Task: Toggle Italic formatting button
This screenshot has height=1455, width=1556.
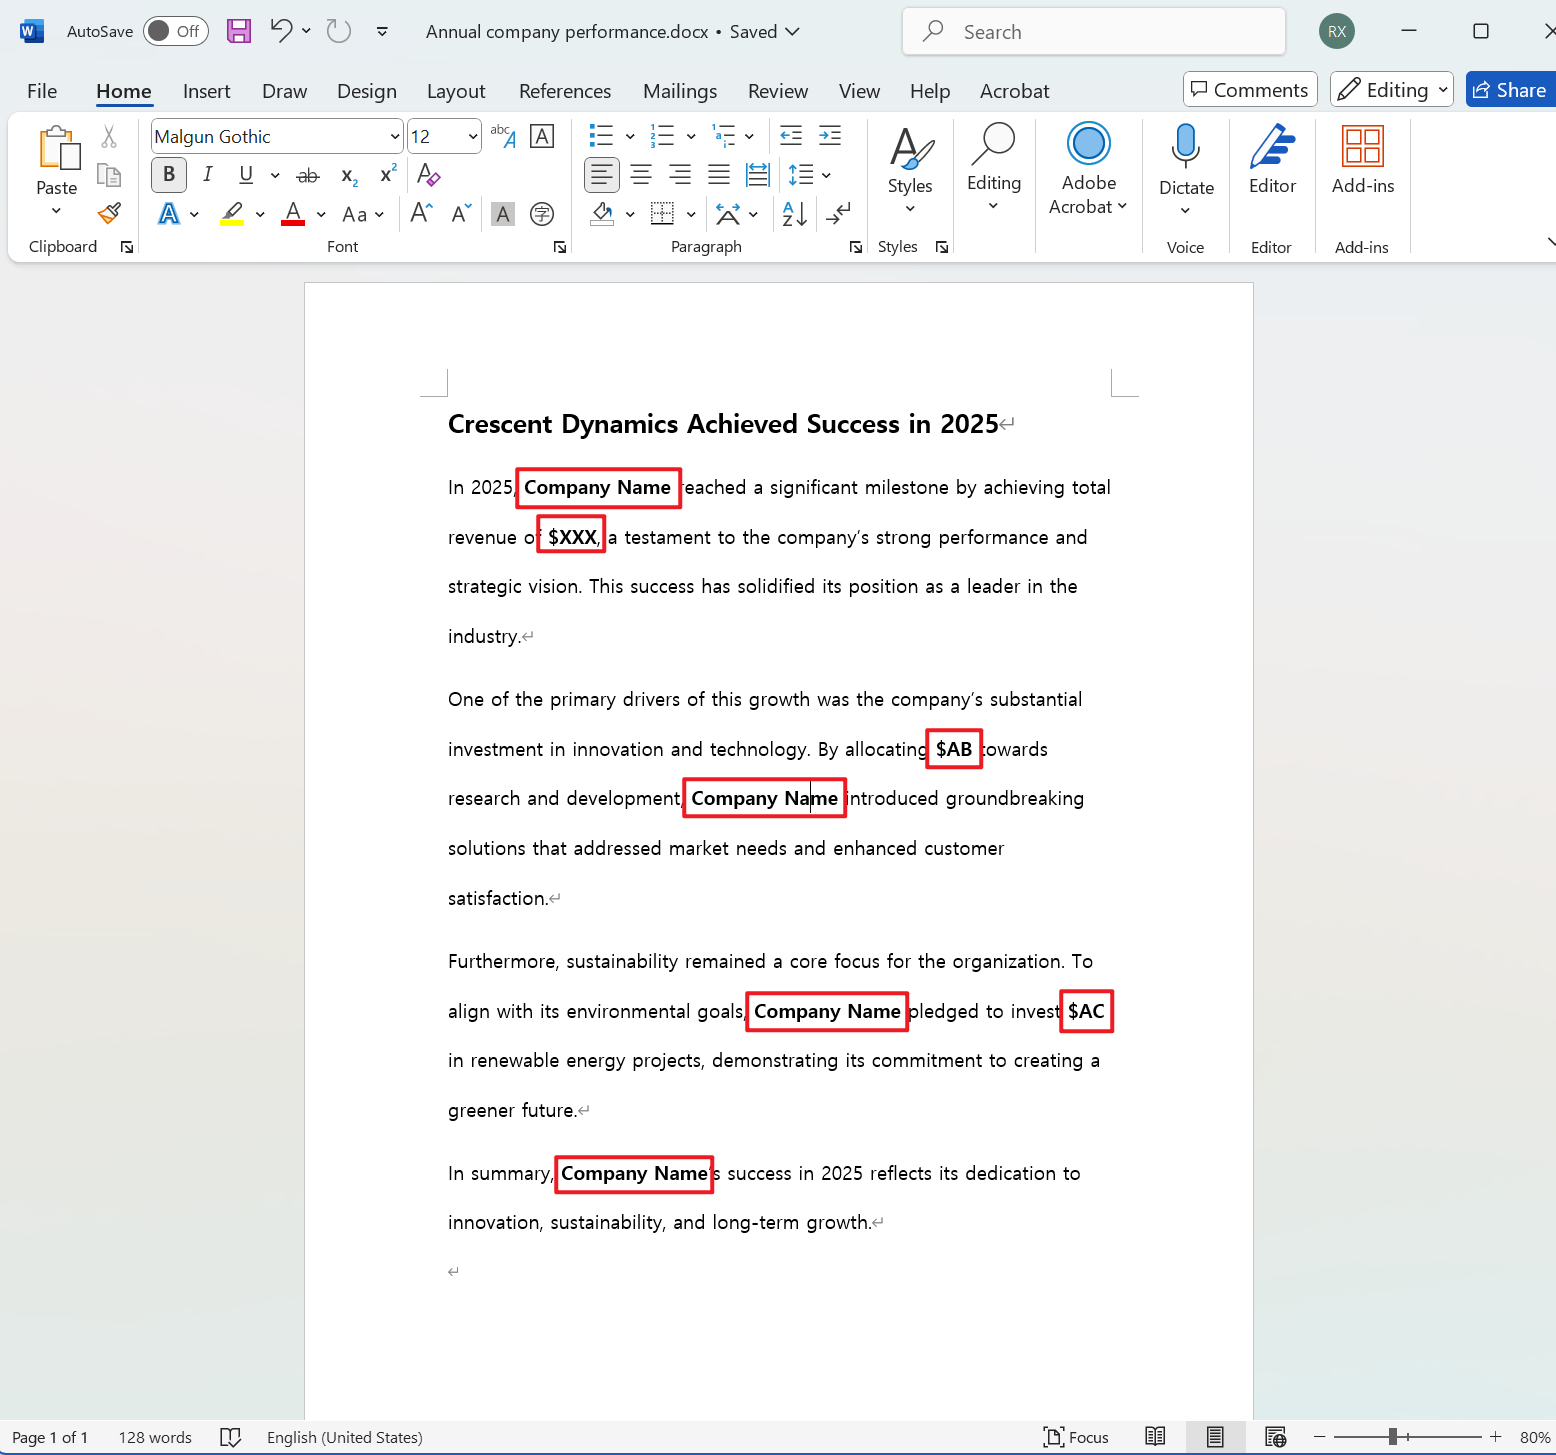Action: point(207,175)
